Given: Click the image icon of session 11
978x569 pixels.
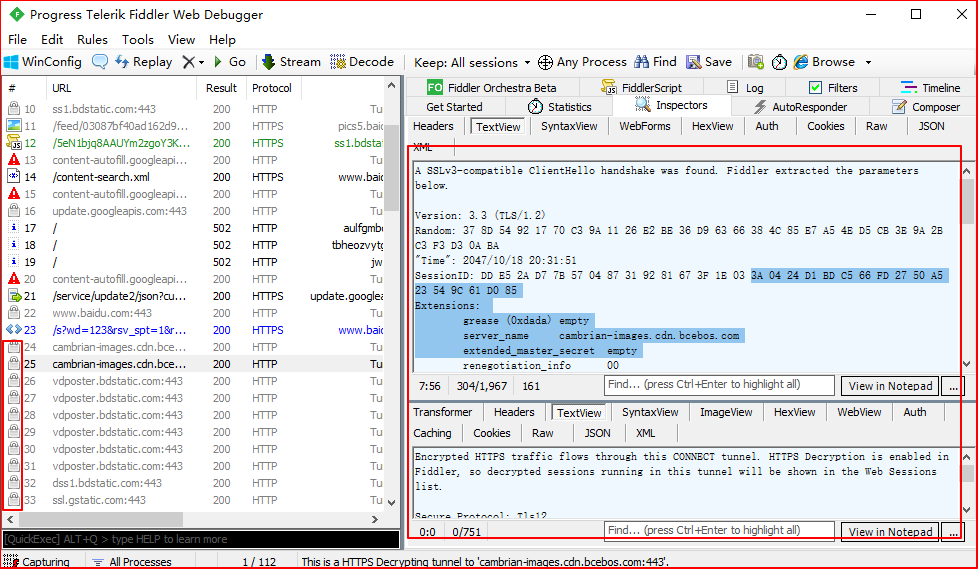Looking at the screenshot, I should (14, 126).
